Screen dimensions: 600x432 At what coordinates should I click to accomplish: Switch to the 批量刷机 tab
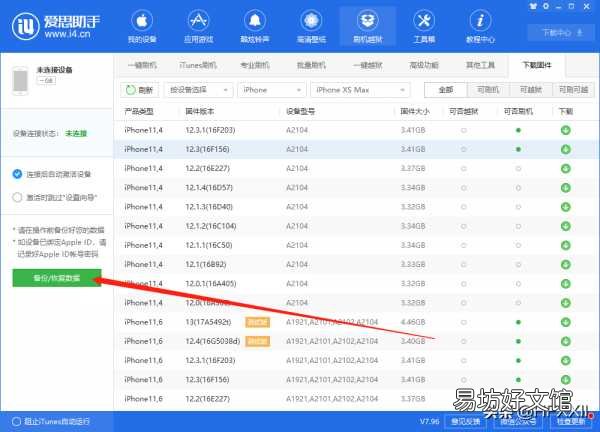(x=311, y=65)
